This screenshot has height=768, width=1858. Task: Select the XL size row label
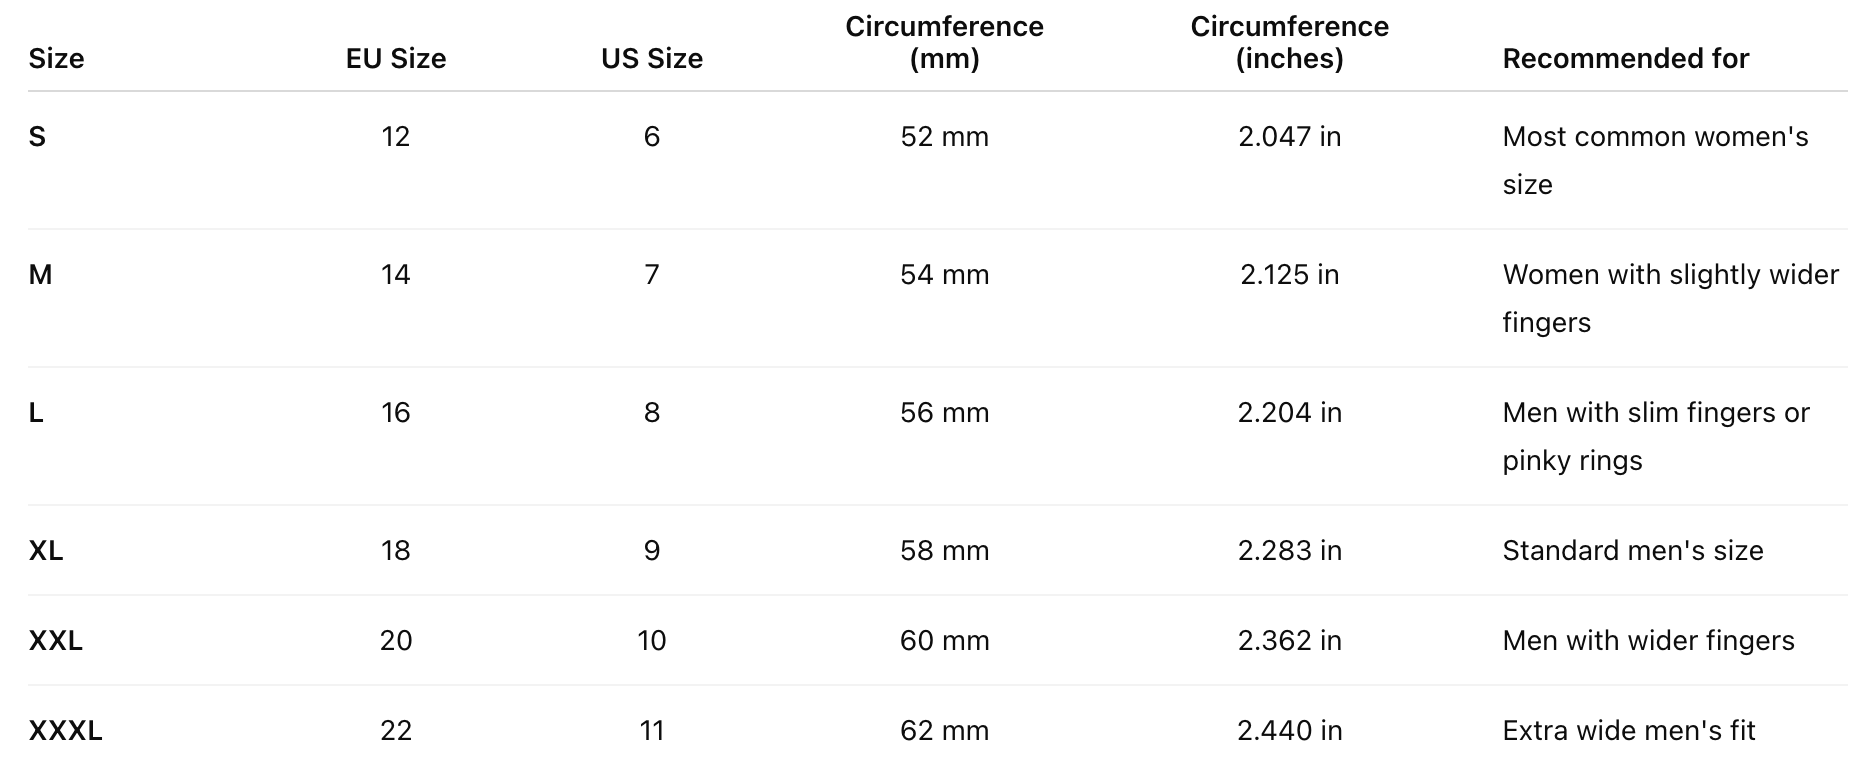[x=46, y=551]
